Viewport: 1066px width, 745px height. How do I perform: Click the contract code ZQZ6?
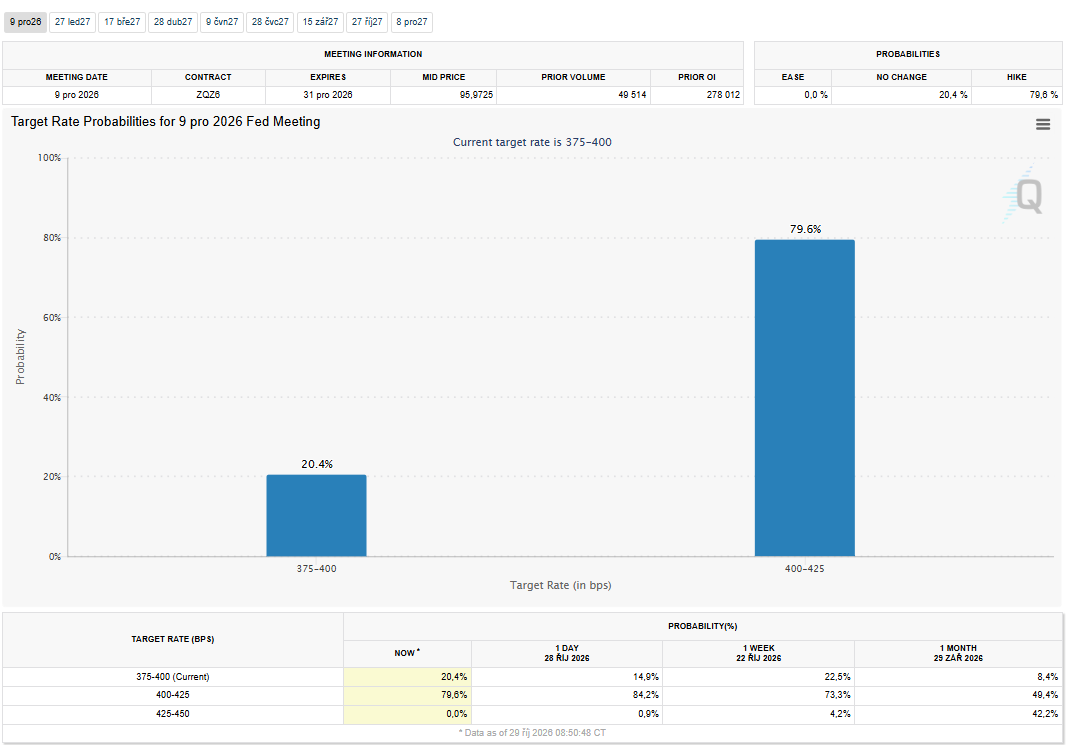208,95
